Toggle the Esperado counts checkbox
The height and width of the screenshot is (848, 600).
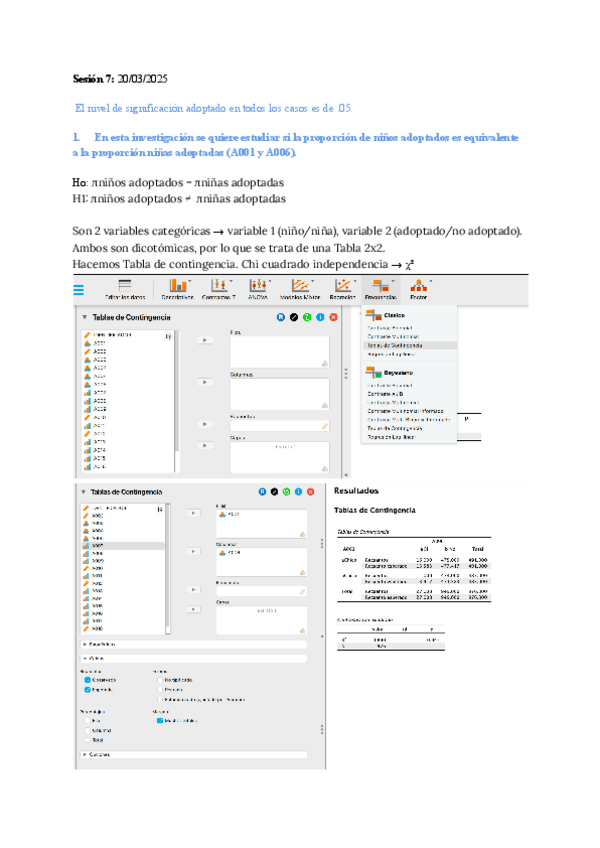coord(88,690)
